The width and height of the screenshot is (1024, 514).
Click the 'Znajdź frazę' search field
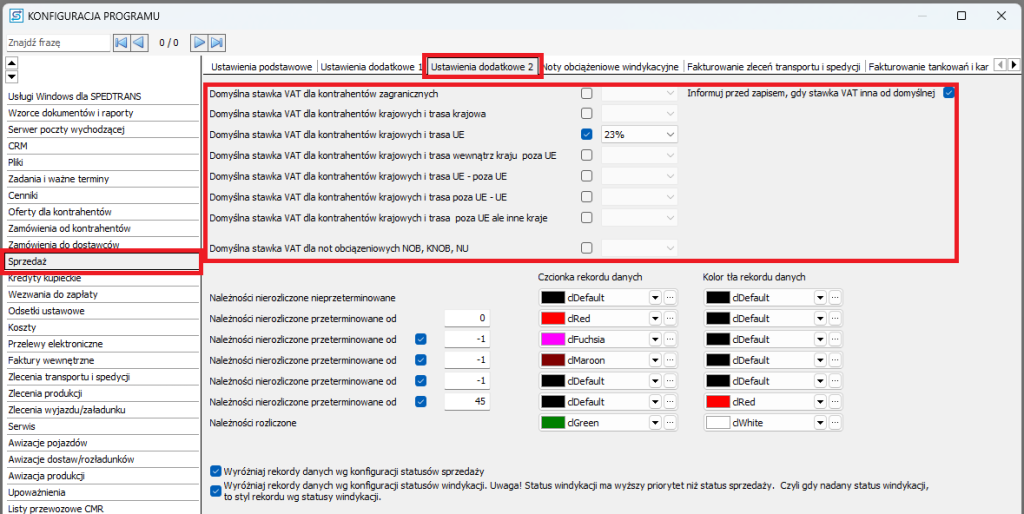[56, 43]
